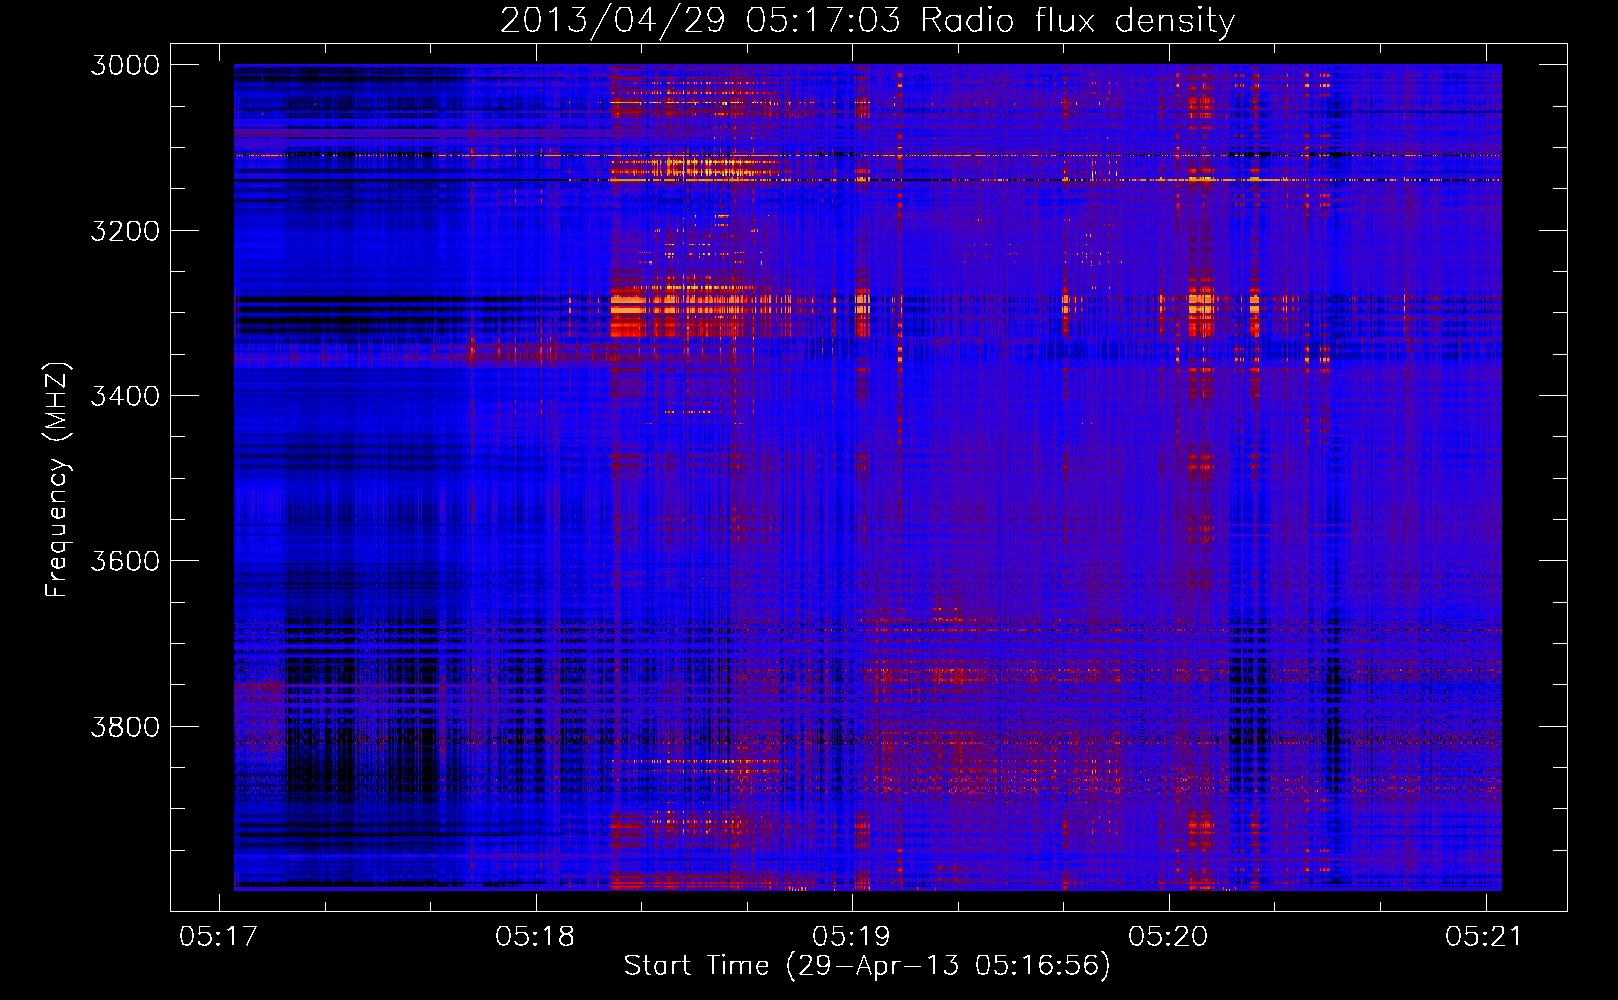Click the 05:20 time axis label

point(1168,936)
